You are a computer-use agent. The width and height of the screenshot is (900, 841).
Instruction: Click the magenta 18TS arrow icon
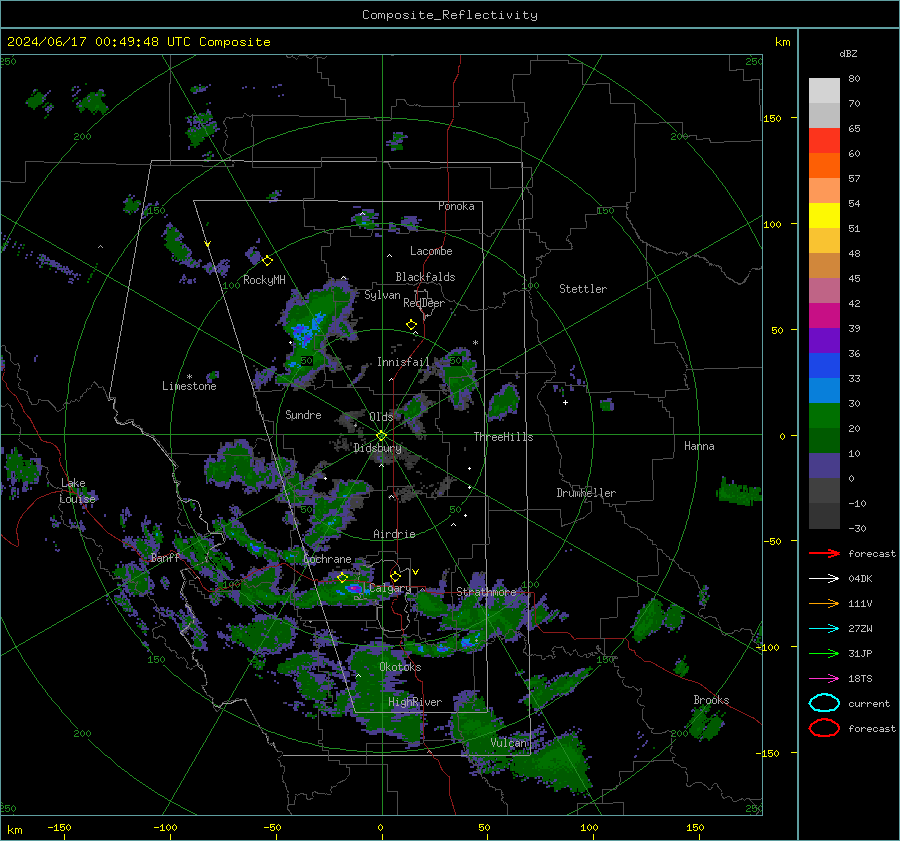point(824,679)
